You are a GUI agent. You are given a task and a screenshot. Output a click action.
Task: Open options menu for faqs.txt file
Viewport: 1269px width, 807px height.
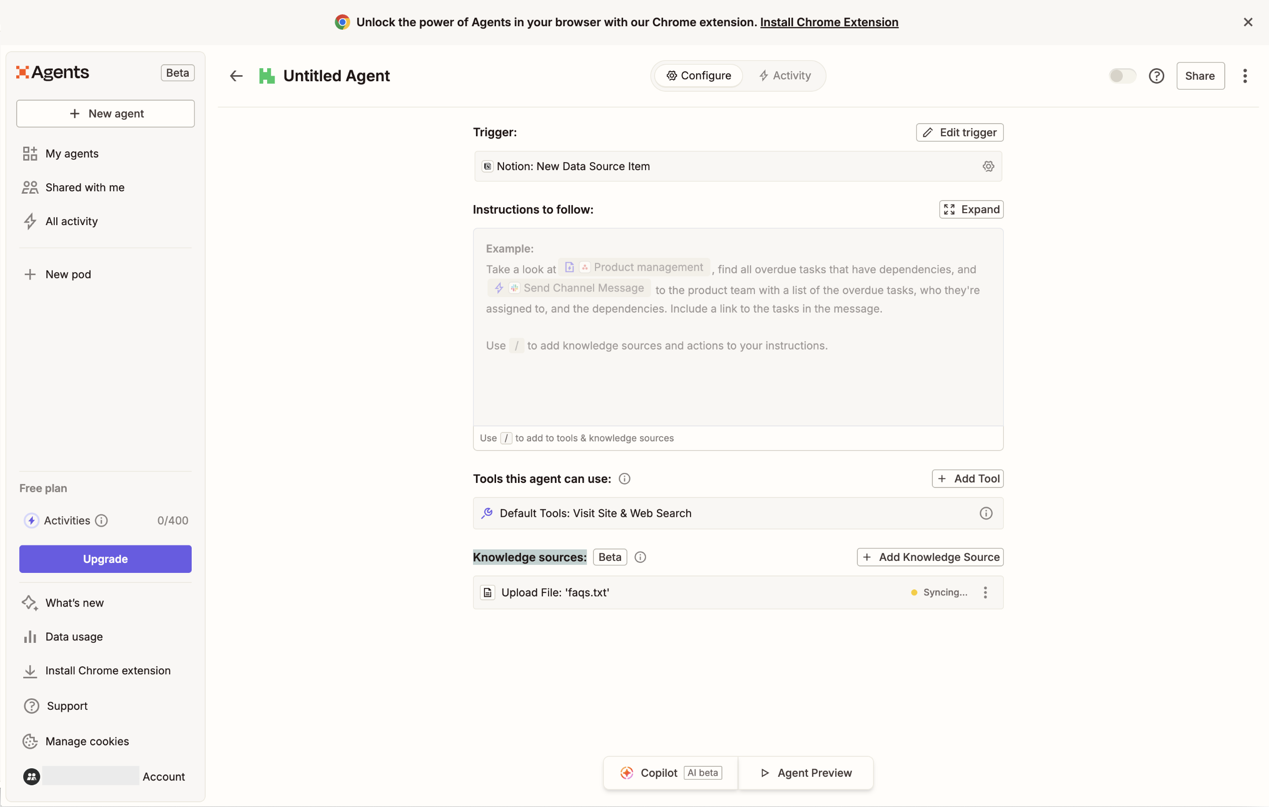(985, 593)
